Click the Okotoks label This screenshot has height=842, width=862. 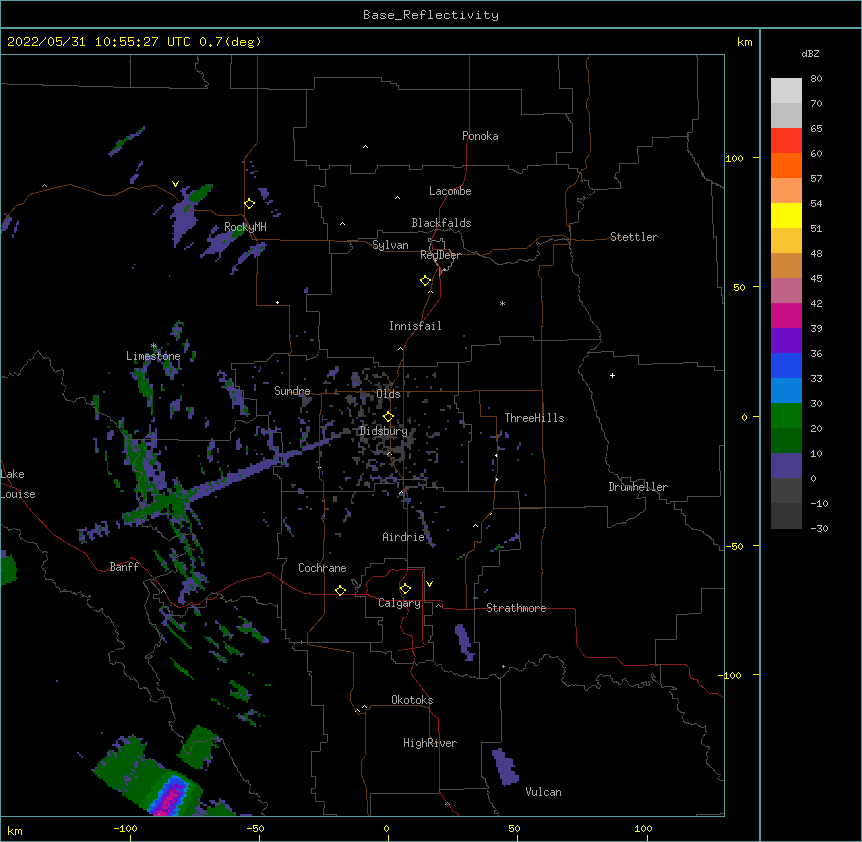tap(412, 700)
